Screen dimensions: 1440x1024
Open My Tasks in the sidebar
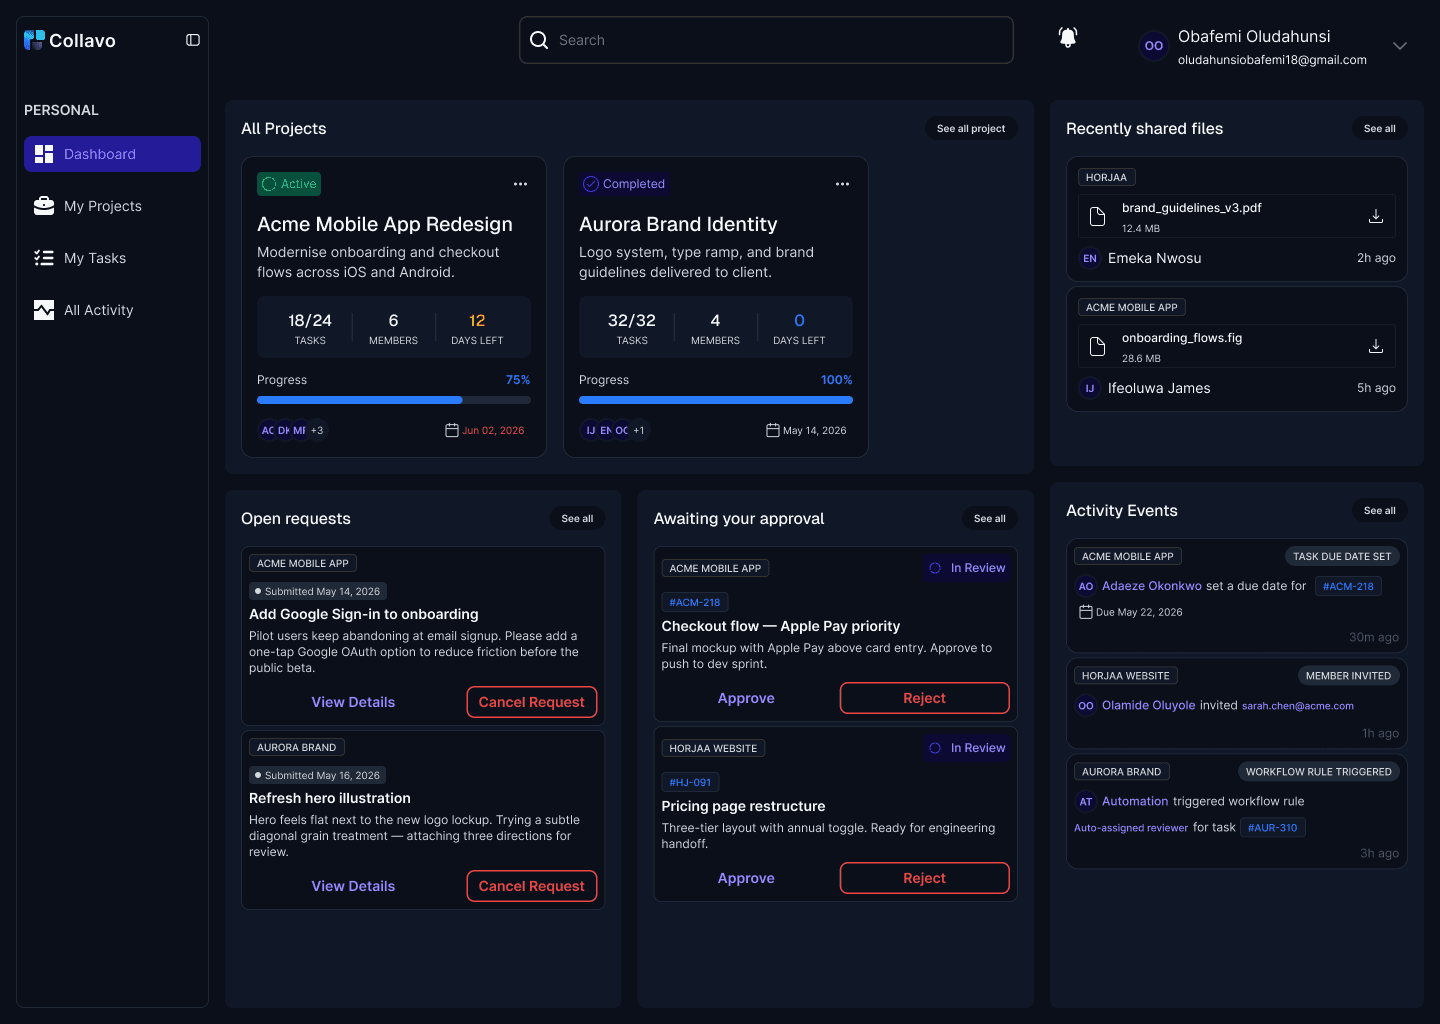(112, 258)
